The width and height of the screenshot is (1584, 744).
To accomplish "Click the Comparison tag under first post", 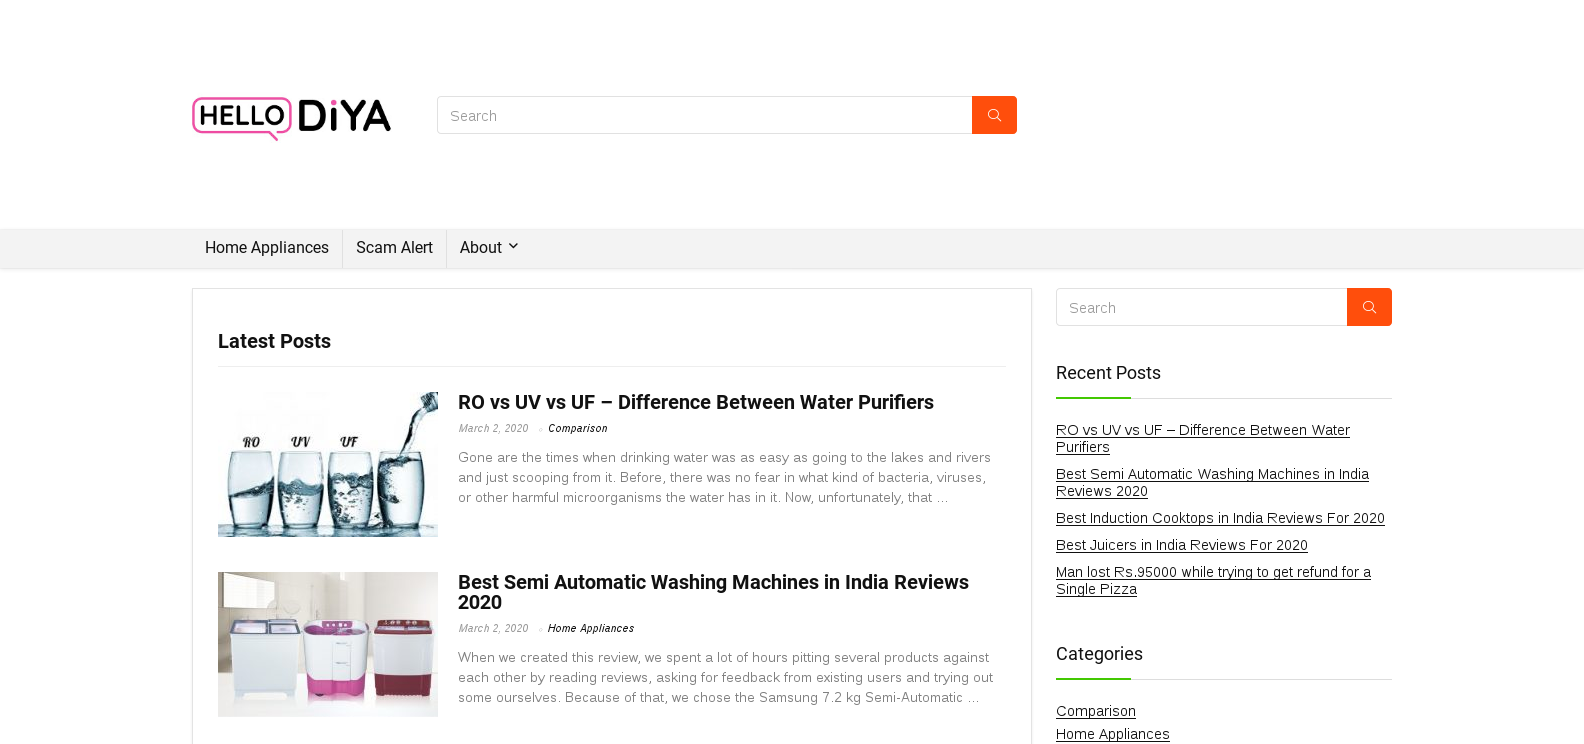I will 577,429.
